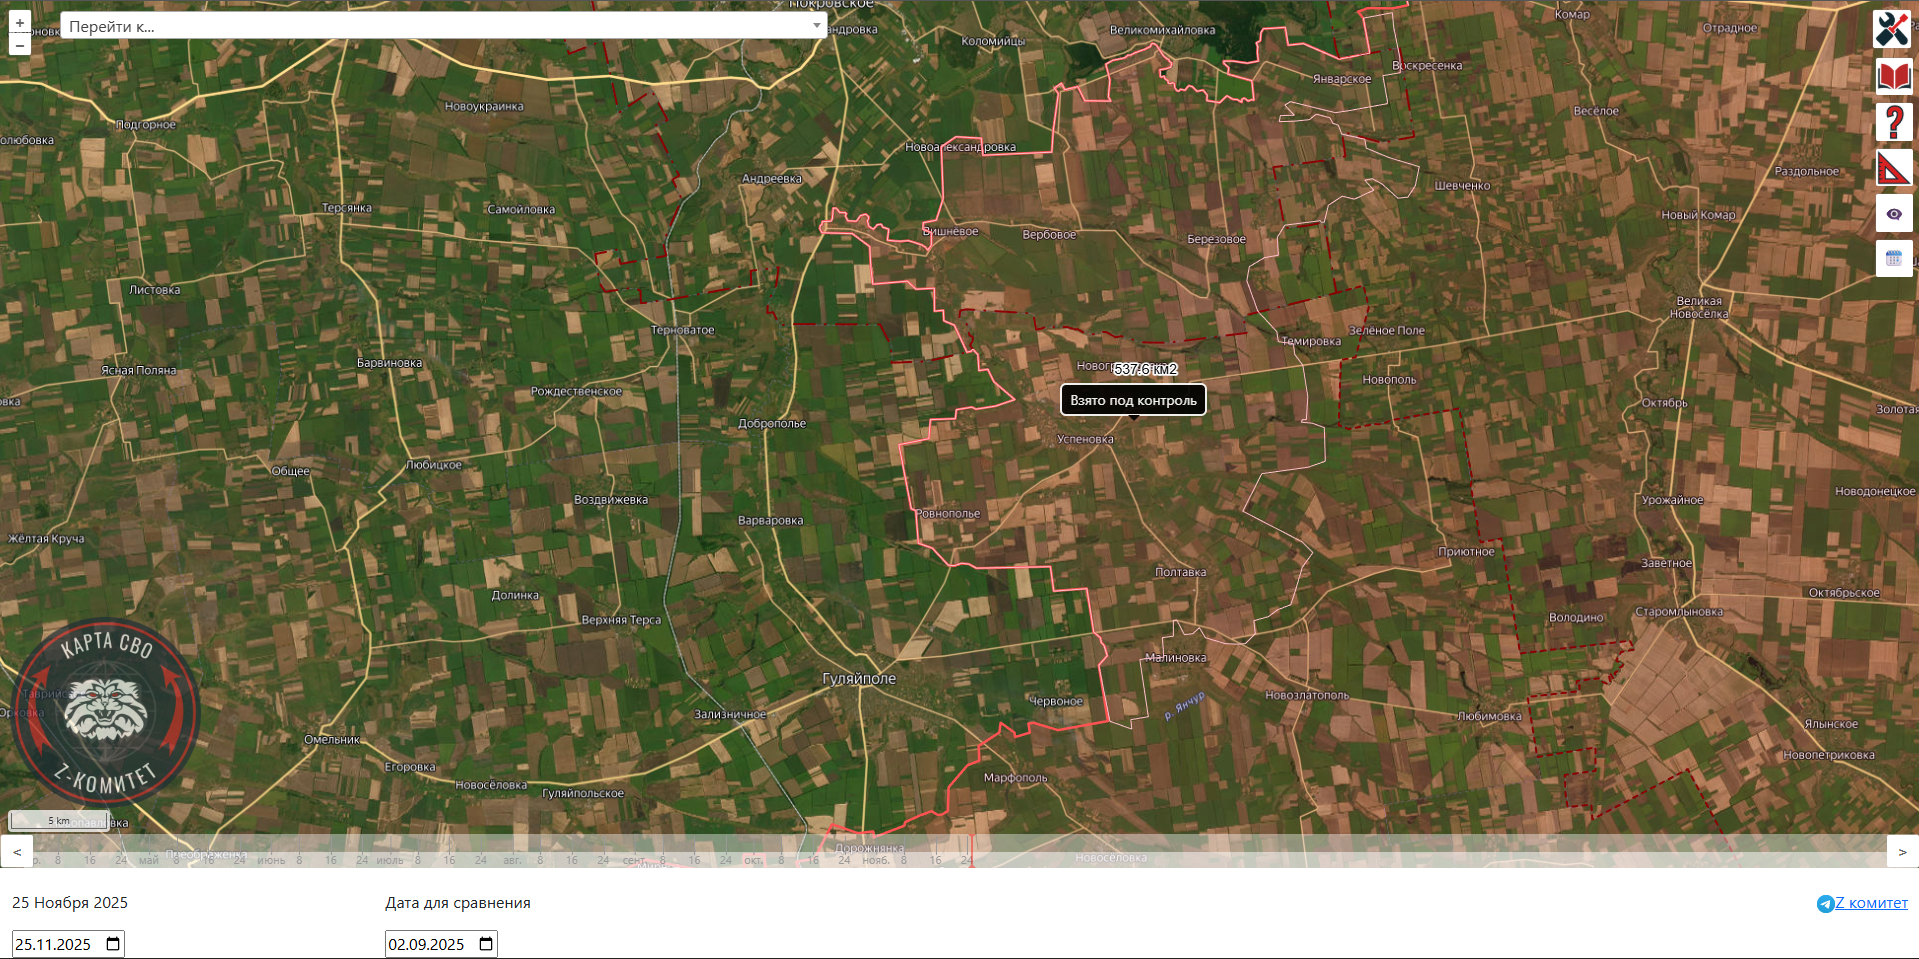Image resolution: width=1919 pixels, height=959 pixels.
Task: Click the 'Ровнополье' settlement label
Action: coord(948,513)
